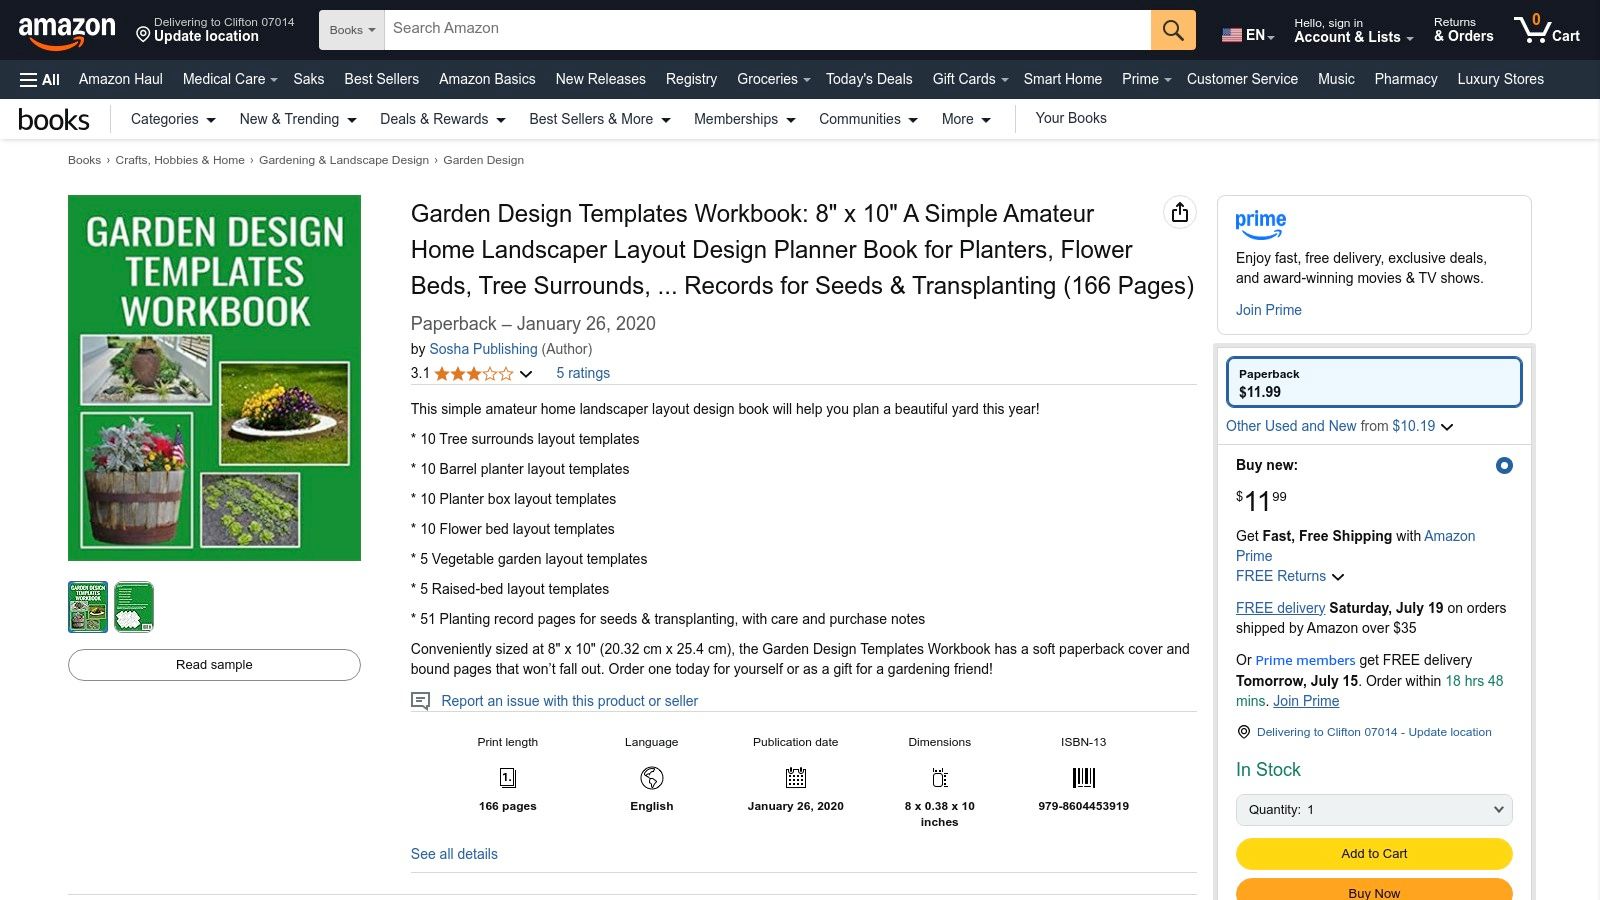The height and width of the screenshot is (900, 1600).
Task: Click the Add to Cart button
Action: [1374, 854]
